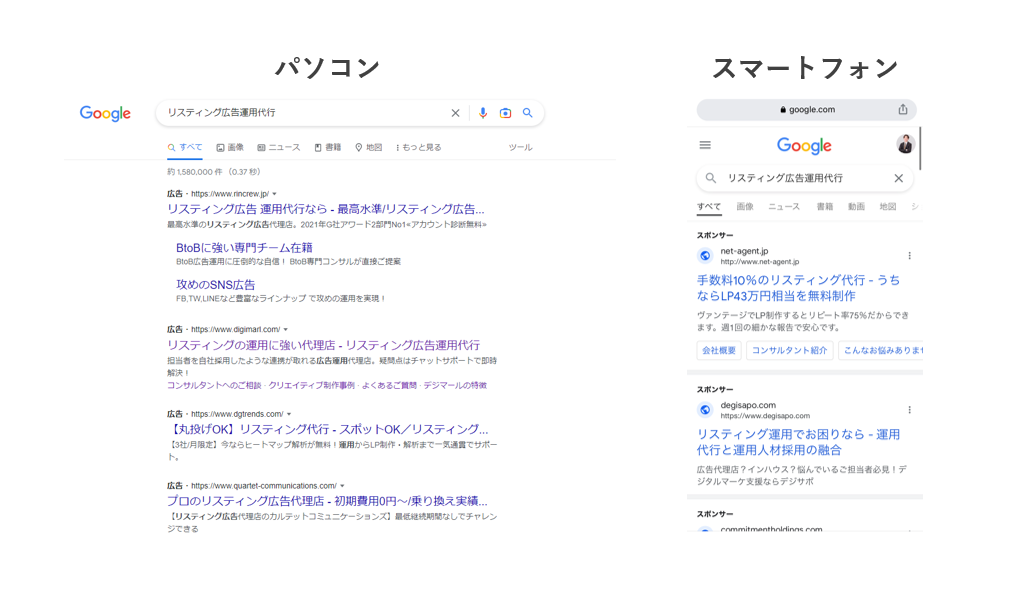
Task: Tap the Google logo on the smartphone page
Action: coord(804,146)
